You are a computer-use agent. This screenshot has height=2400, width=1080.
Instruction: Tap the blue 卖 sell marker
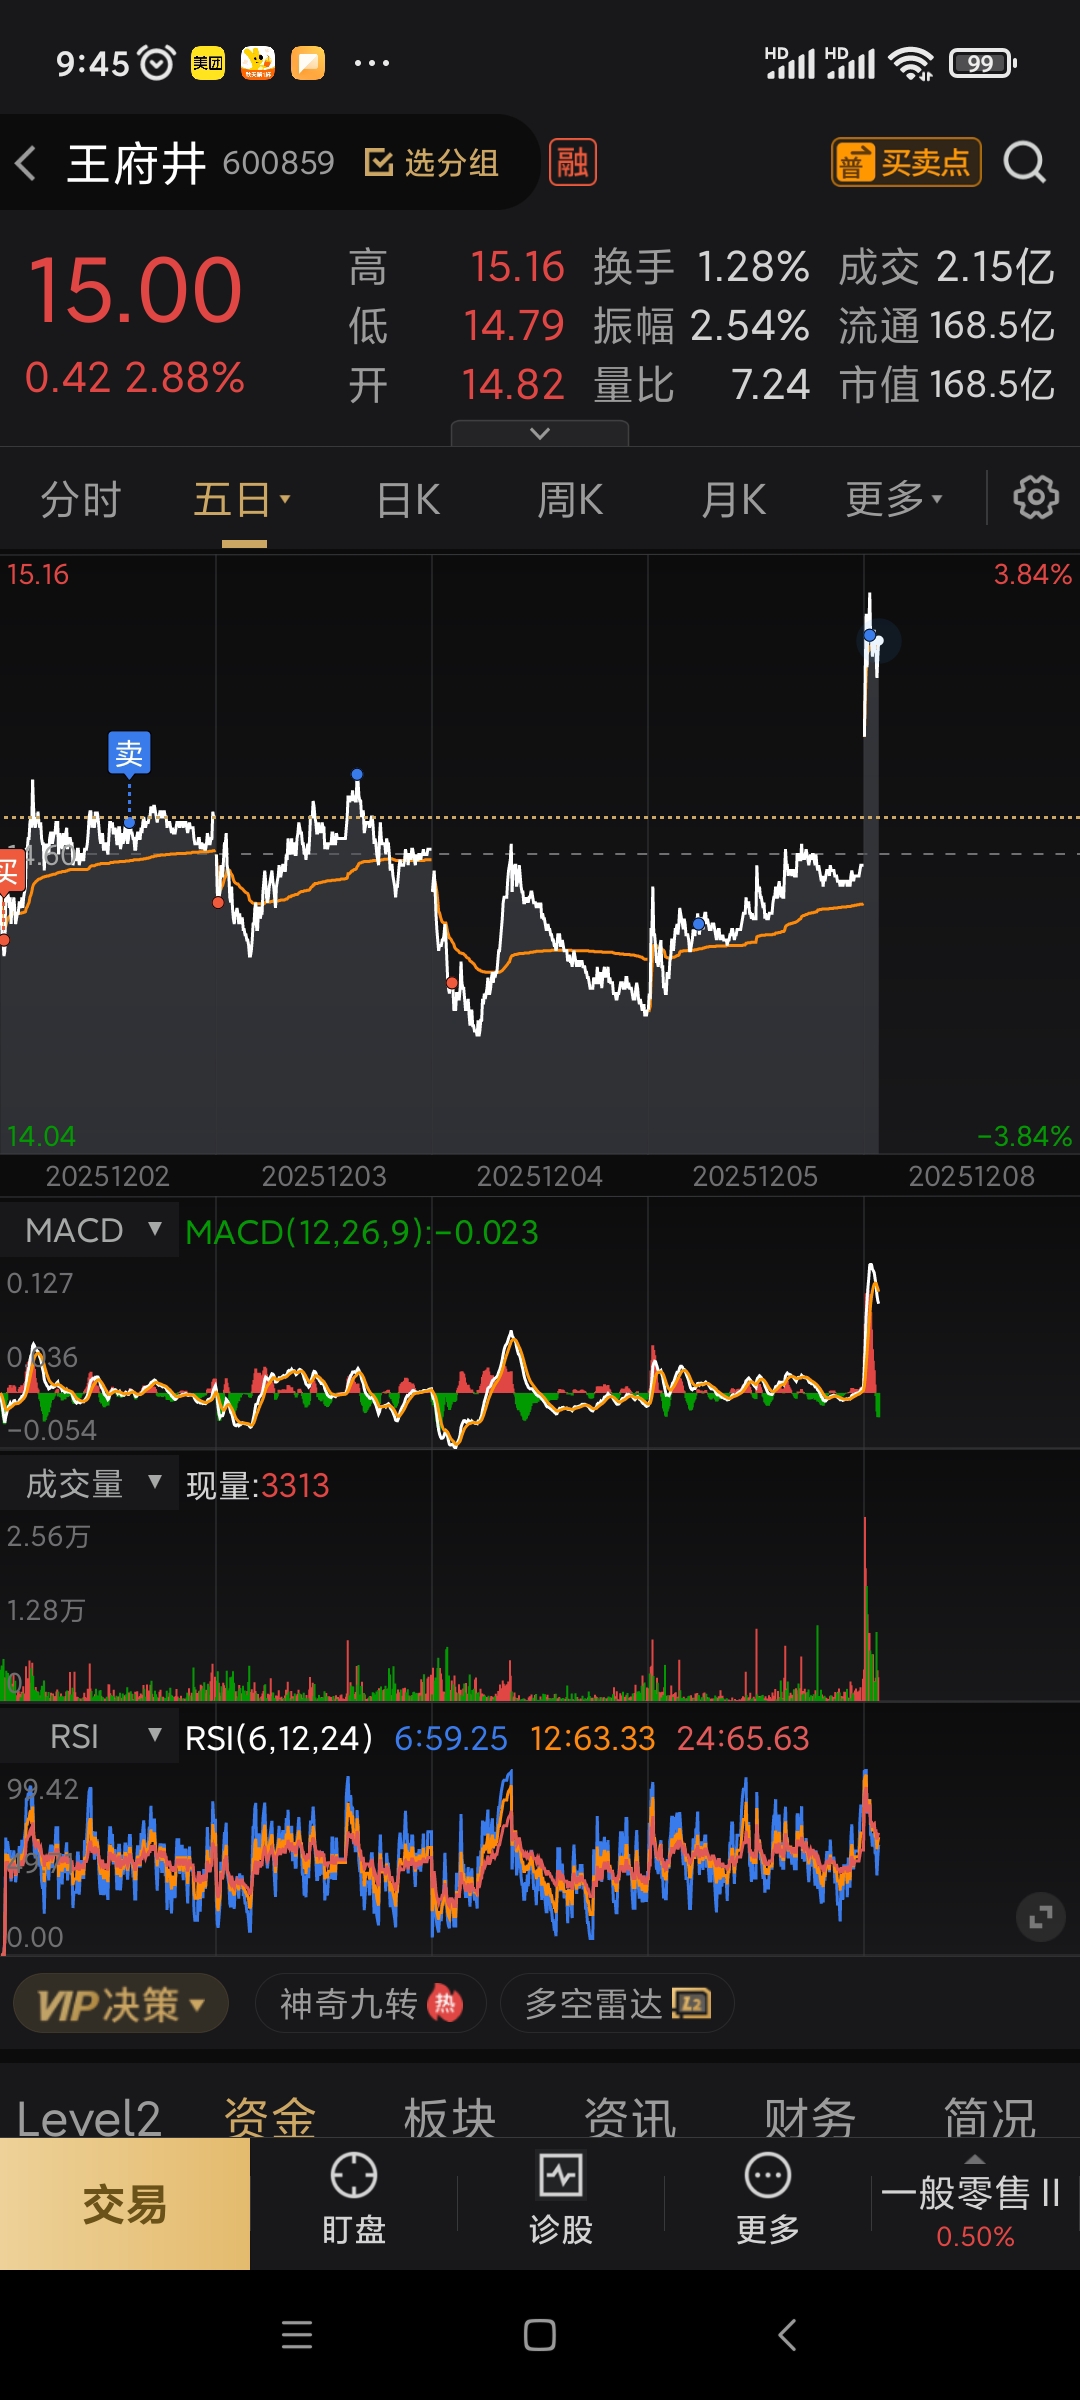[x=129, y=753]
